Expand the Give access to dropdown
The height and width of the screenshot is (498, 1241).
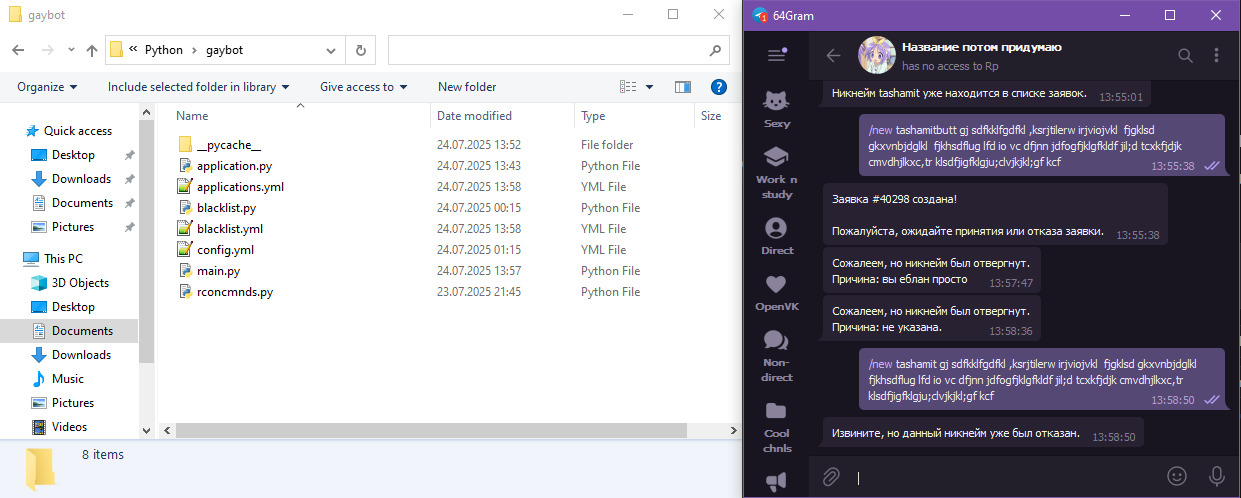(x=364, y=87)
